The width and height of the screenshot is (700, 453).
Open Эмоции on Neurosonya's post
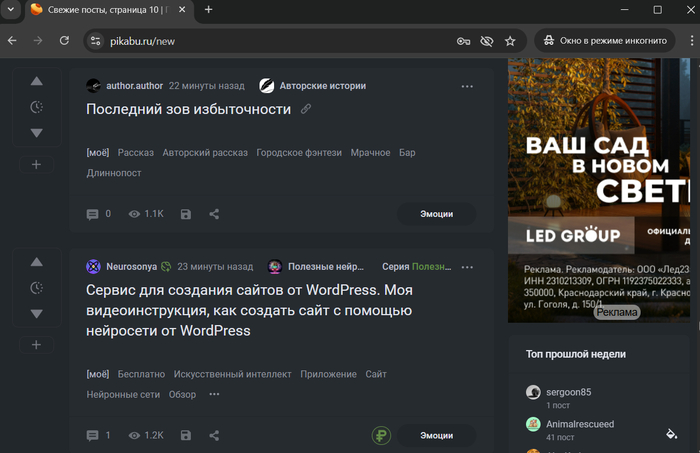[x=437, y=435]
